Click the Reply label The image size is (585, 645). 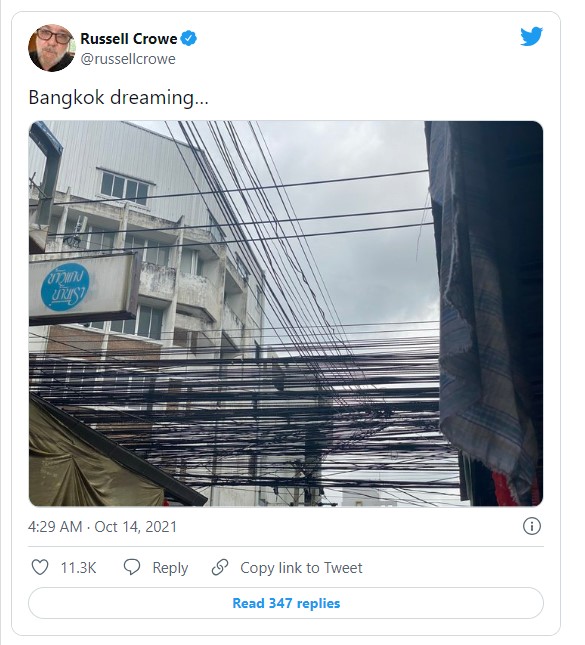coord(170,568)
